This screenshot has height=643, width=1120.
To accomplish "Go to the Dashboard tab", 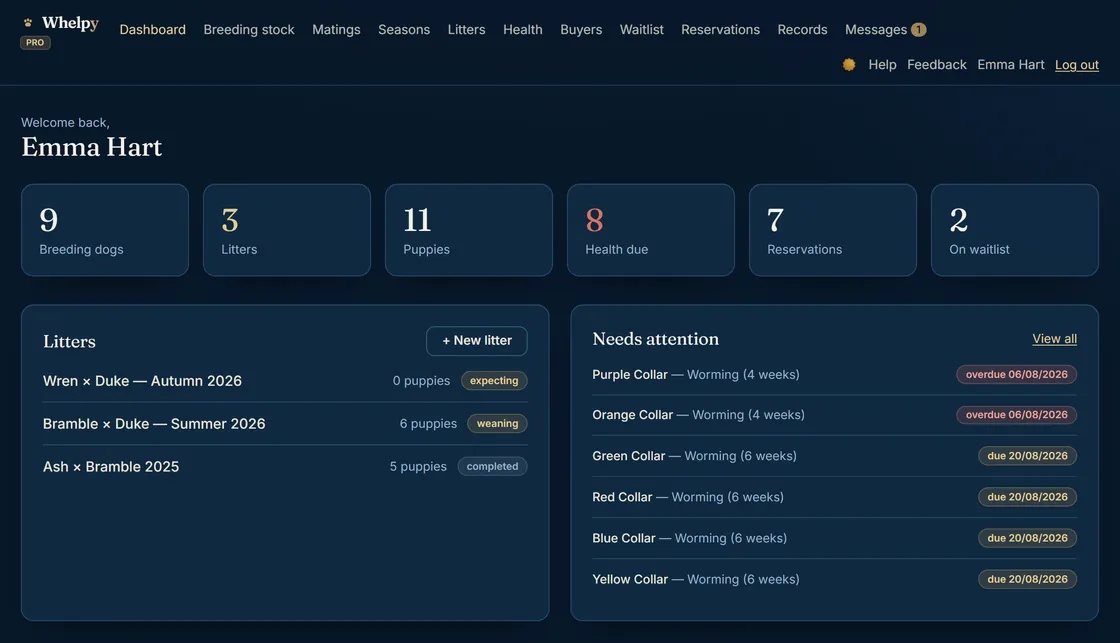I will click(152, 29).
